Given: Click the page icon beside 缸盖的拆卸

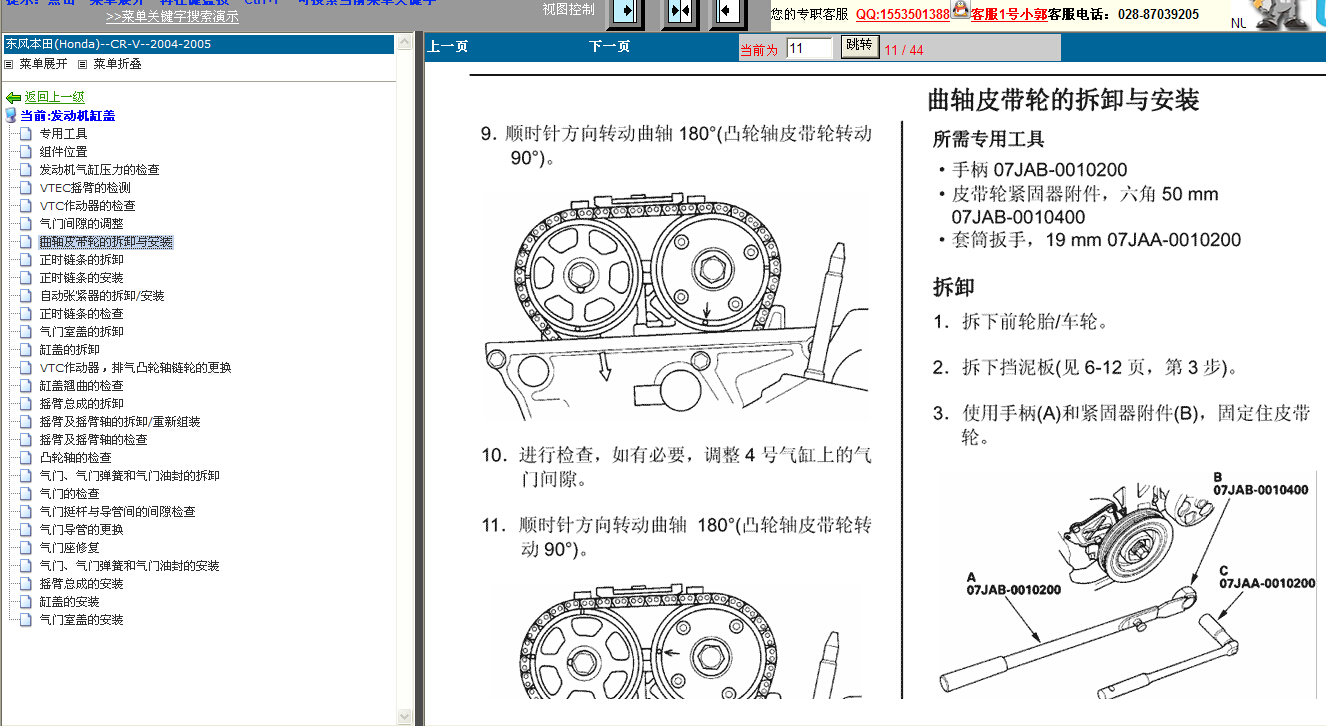Looking at the screenshot, I should tap(26, 350).
